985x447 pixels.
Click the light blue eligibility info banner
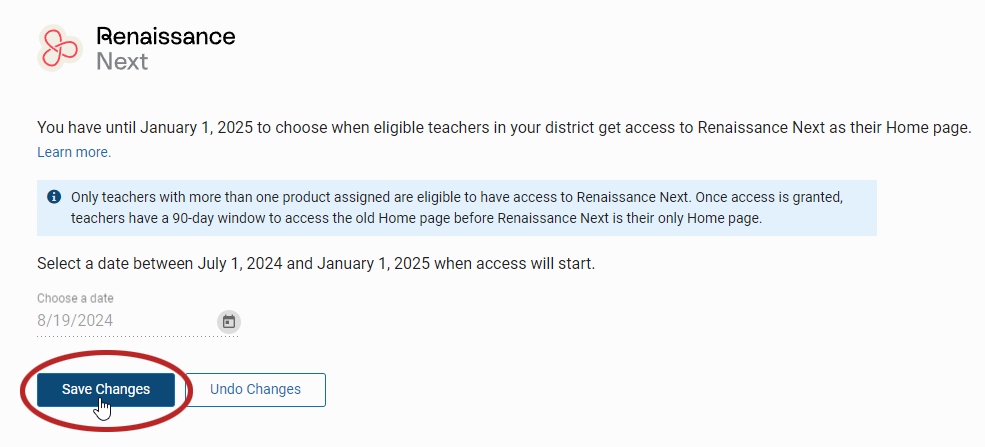[457, 208]
